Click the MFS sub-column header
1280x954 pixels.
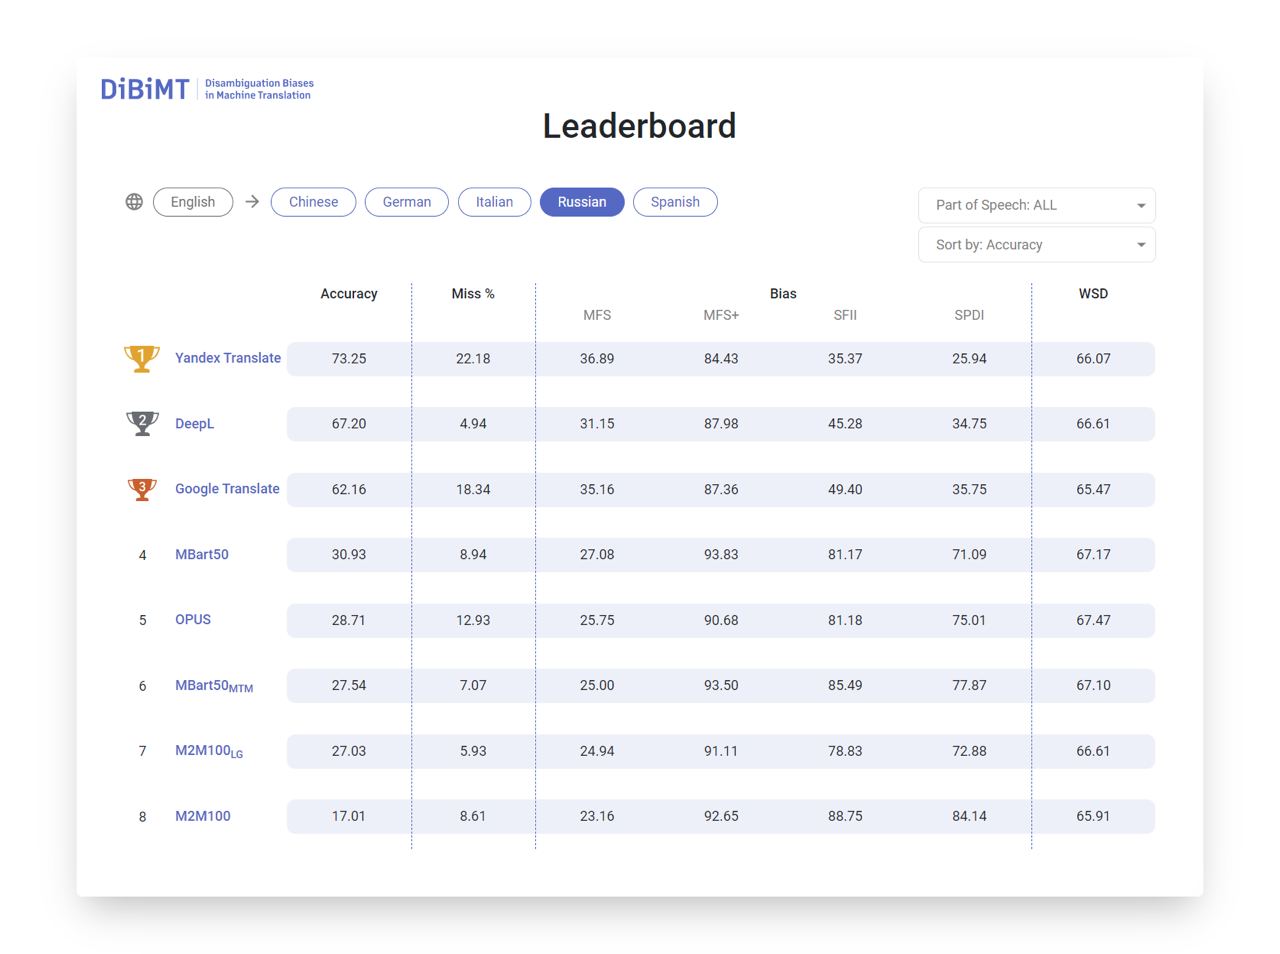[x=597, y=315]
